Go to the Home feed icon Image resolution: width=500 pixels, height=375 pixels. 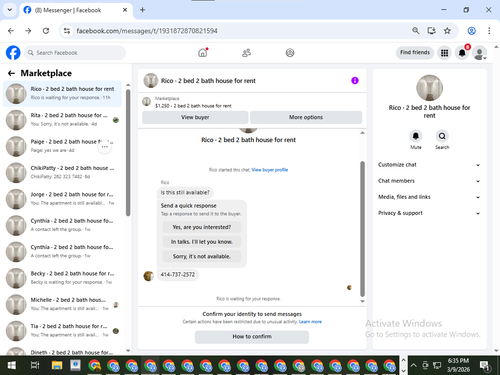203,53
